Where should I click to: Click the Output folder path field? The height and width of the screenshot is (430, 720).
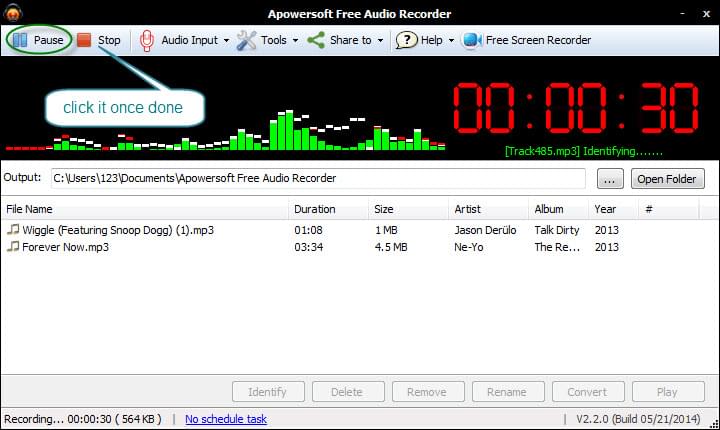pos(318,179)
